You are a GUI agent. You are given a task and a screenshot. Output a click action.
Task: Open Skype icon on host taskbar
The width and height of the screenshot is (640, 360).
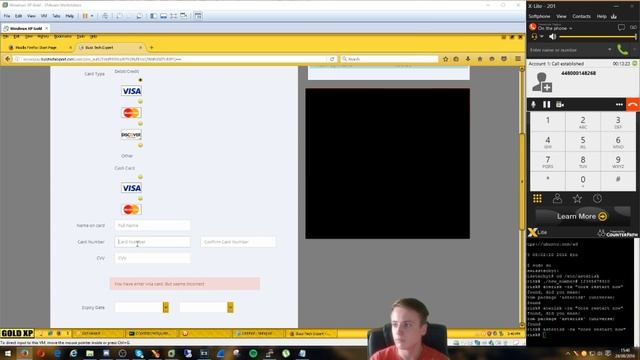[x=139, y=353]
